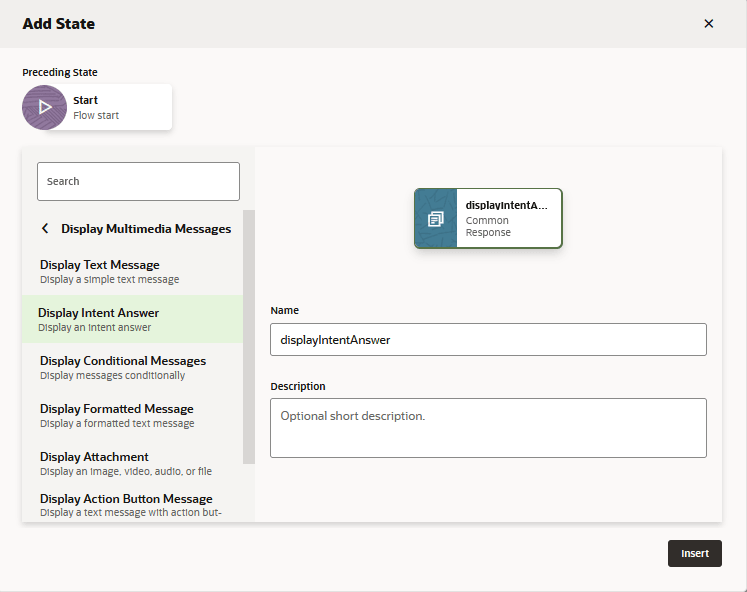The height and width of the screenshot is (592, 747).
Task: Click the Common Response component icon
Action: coord(436,218)
